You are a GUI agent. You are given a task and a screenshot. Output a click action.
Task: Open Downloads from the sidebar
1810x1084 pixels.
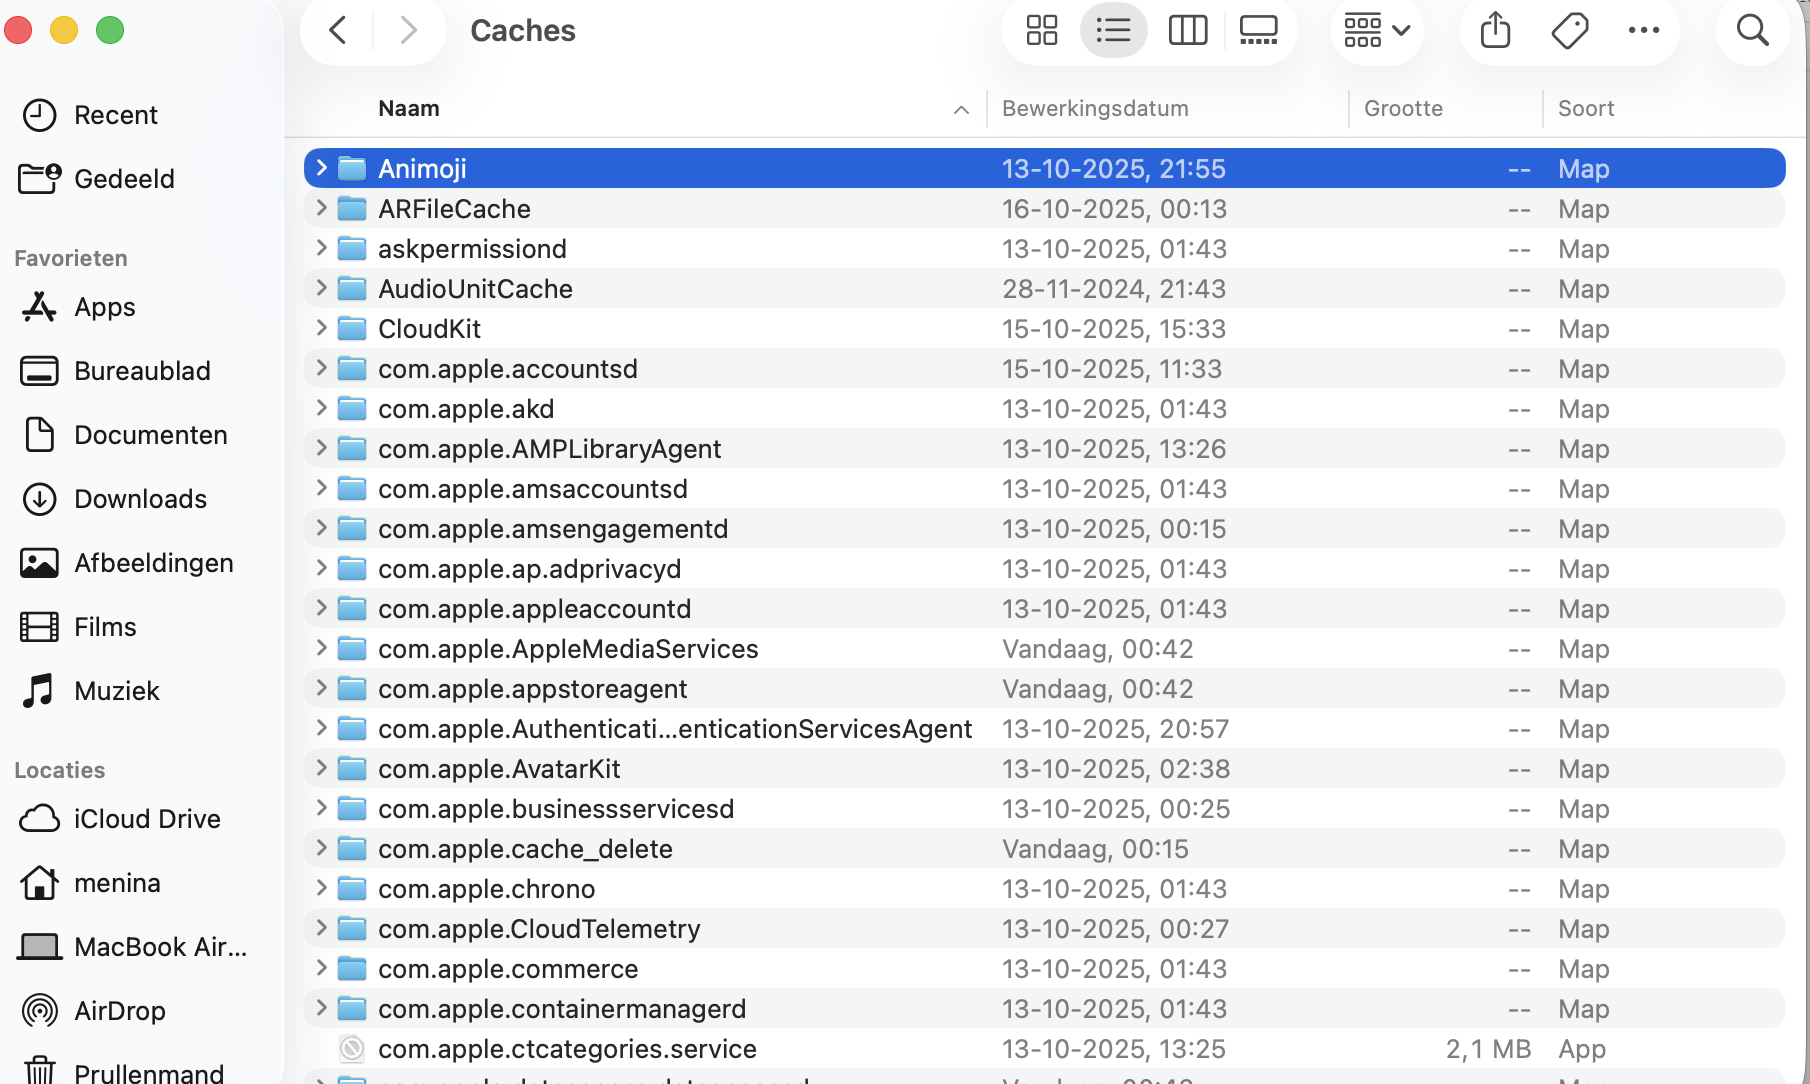[140, 498]
